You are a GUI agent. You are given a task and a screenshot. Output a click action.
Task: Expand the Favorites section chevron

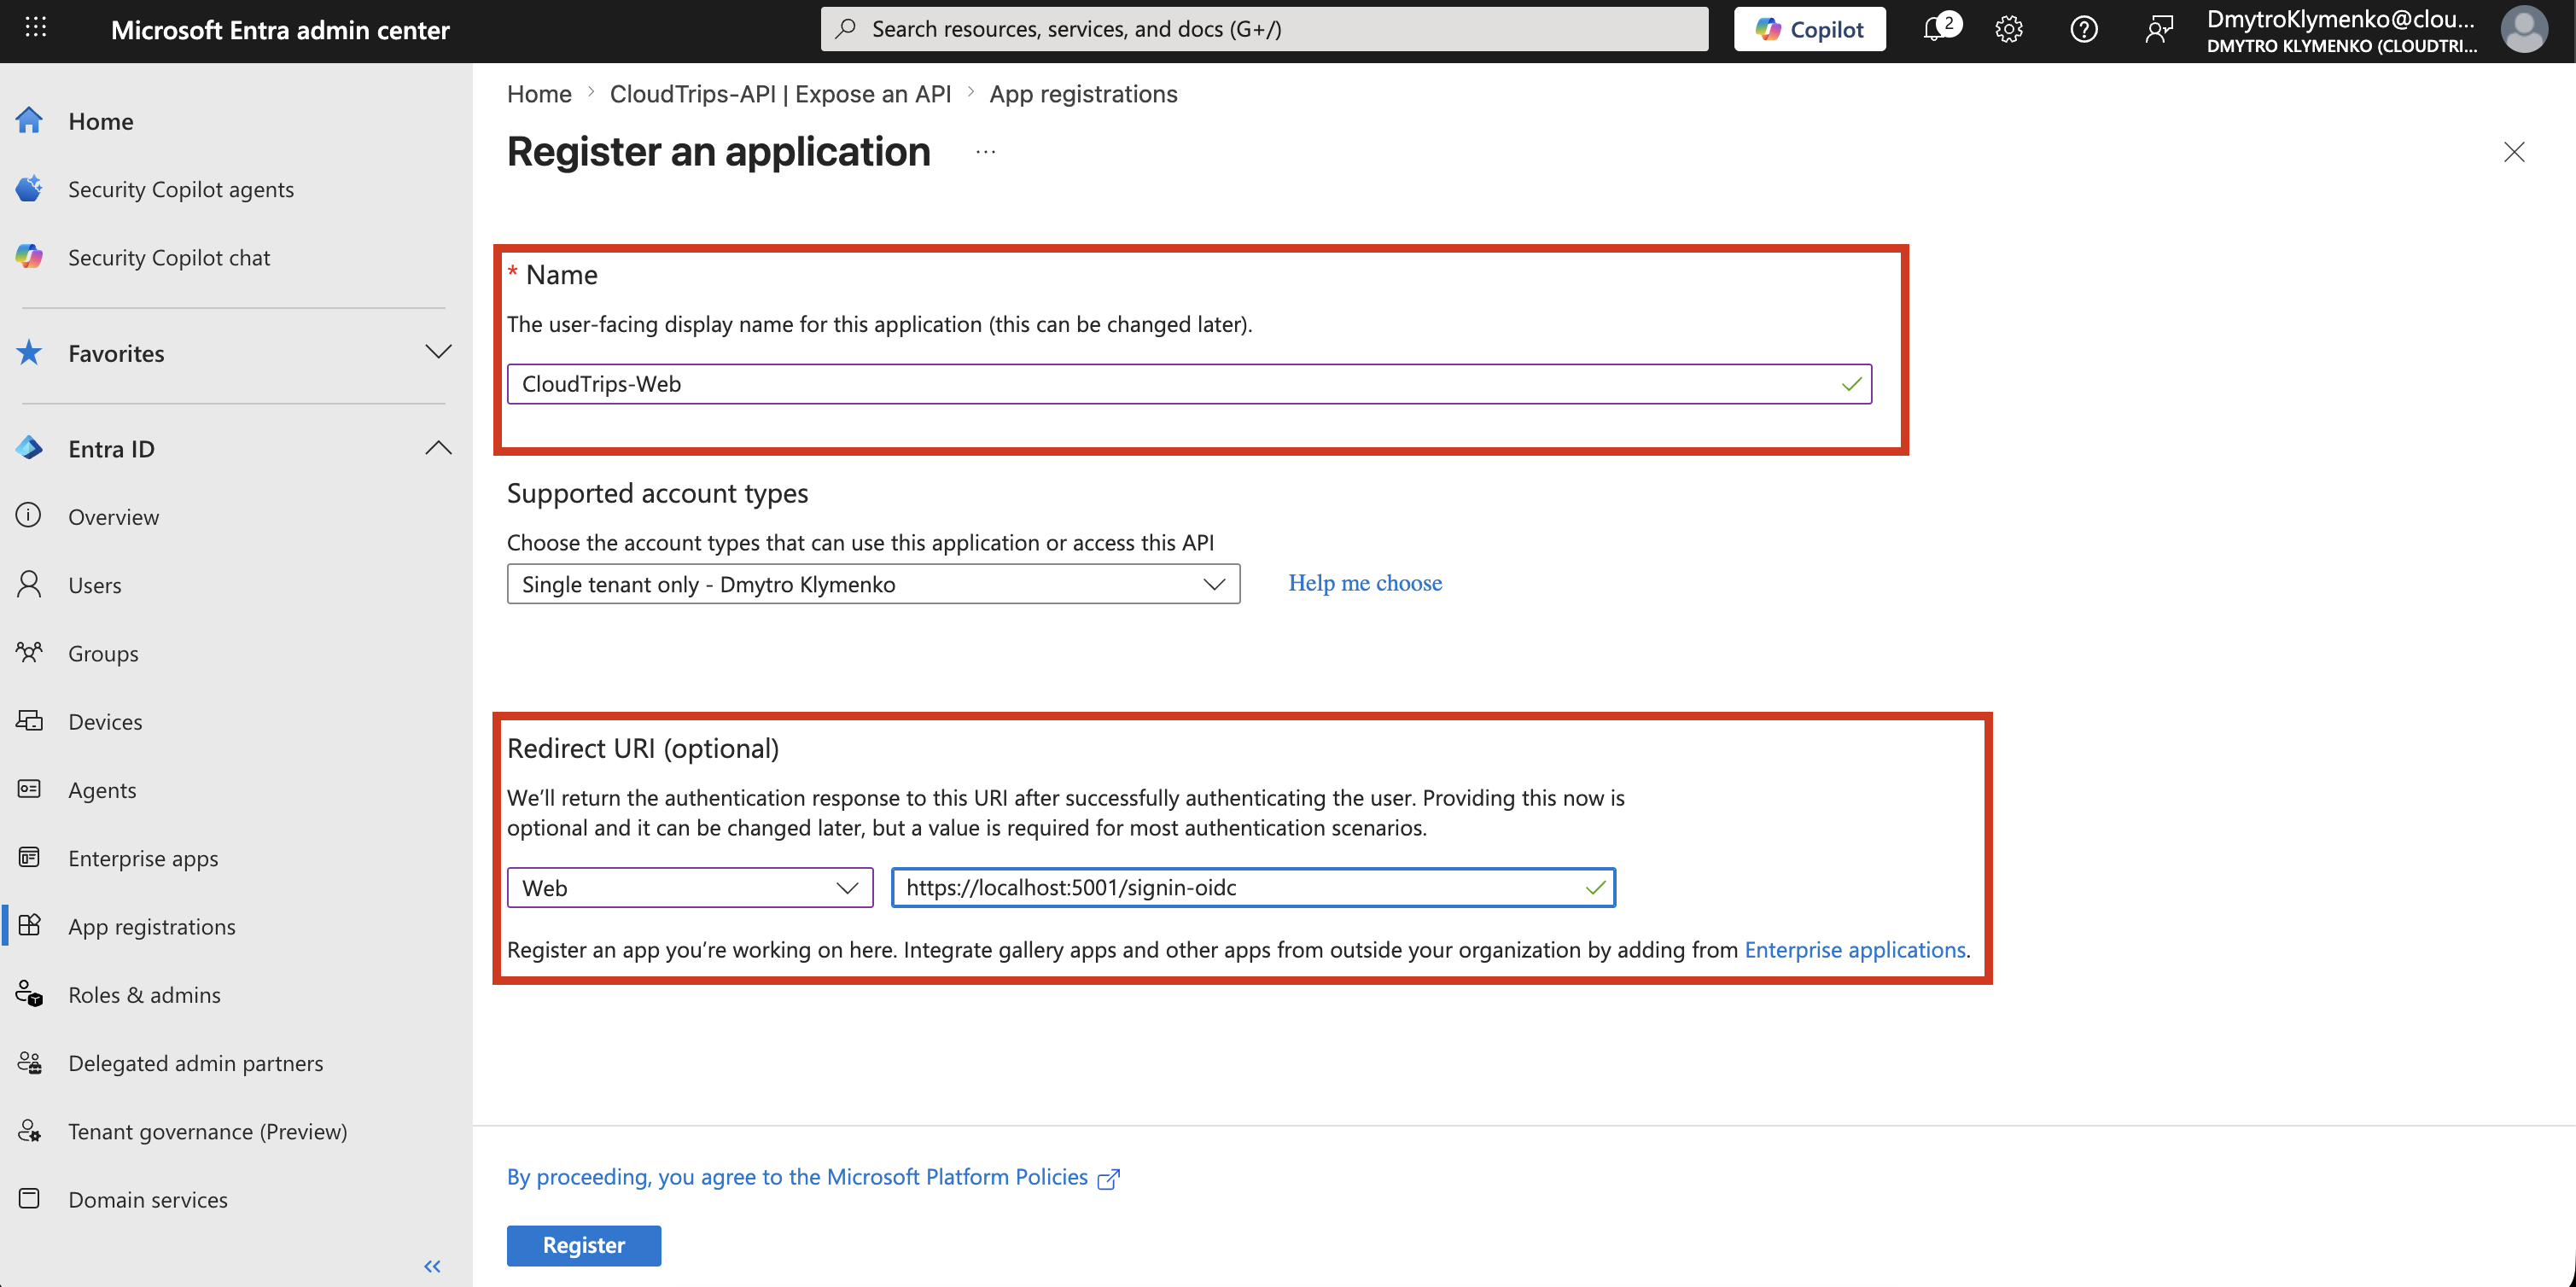tap(438, 352)
